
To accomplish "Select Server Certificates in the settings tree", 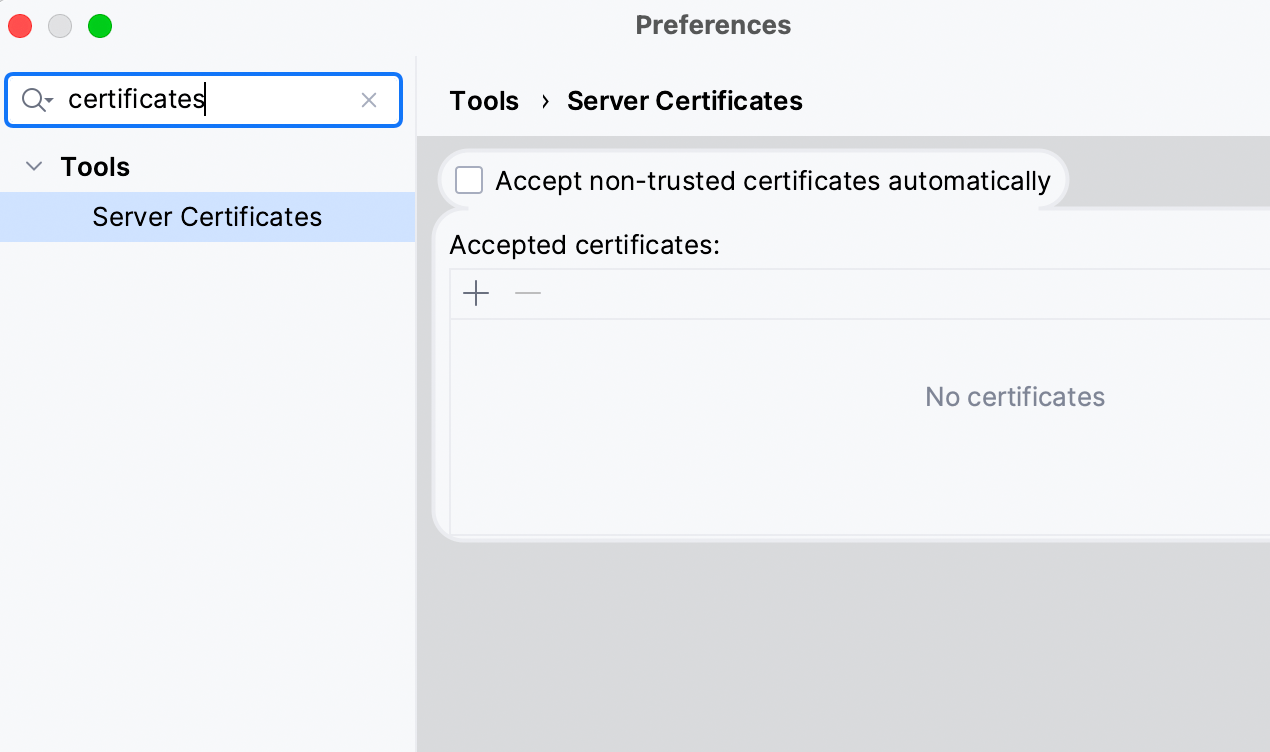I will 207,217.
